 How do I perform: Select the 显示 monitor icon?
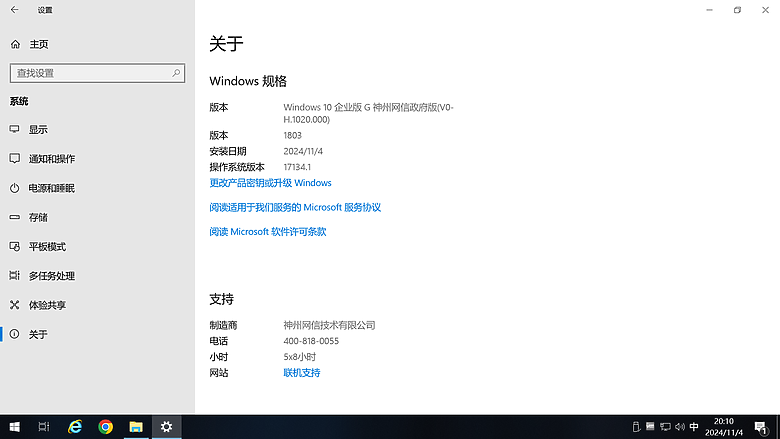click(14, 129)
